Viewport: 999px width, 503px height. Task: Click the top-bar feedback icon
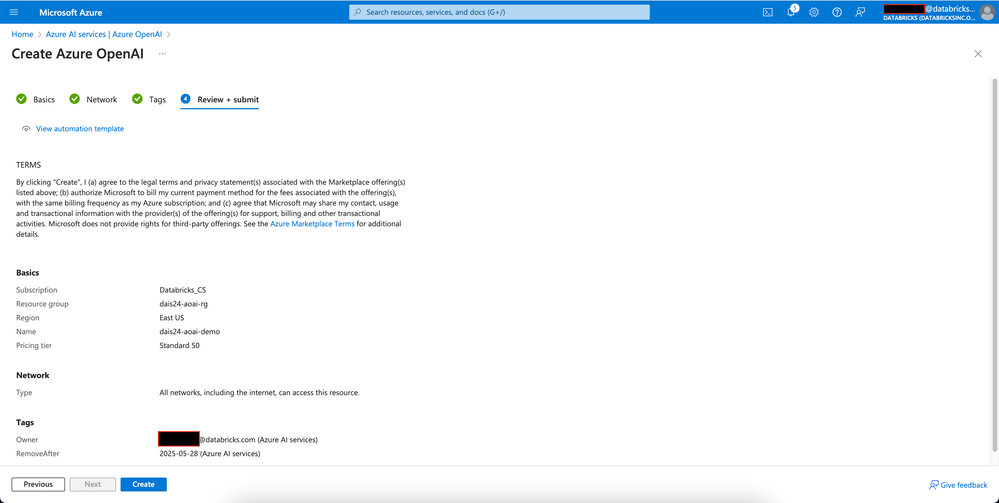(860, 12)
